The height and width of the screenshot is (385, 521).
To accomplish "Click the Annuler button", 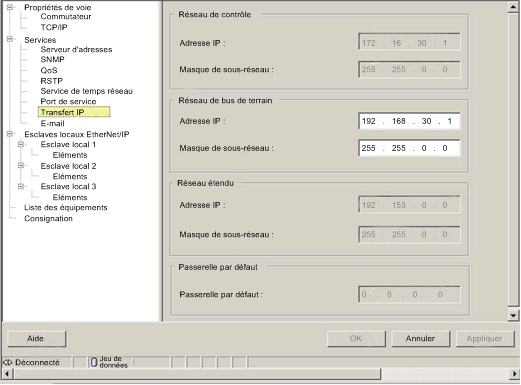I will click(x=420, y=339).
